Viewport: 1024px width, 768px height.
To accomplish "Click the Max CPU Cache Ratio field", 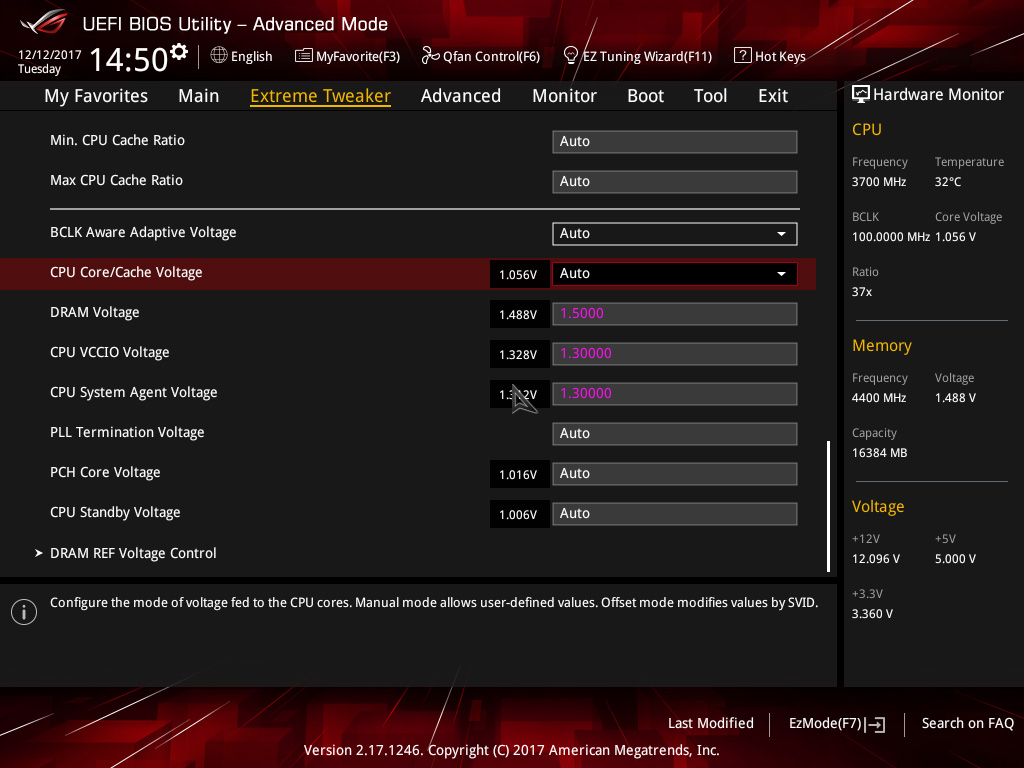I will [x=675, y=182].
